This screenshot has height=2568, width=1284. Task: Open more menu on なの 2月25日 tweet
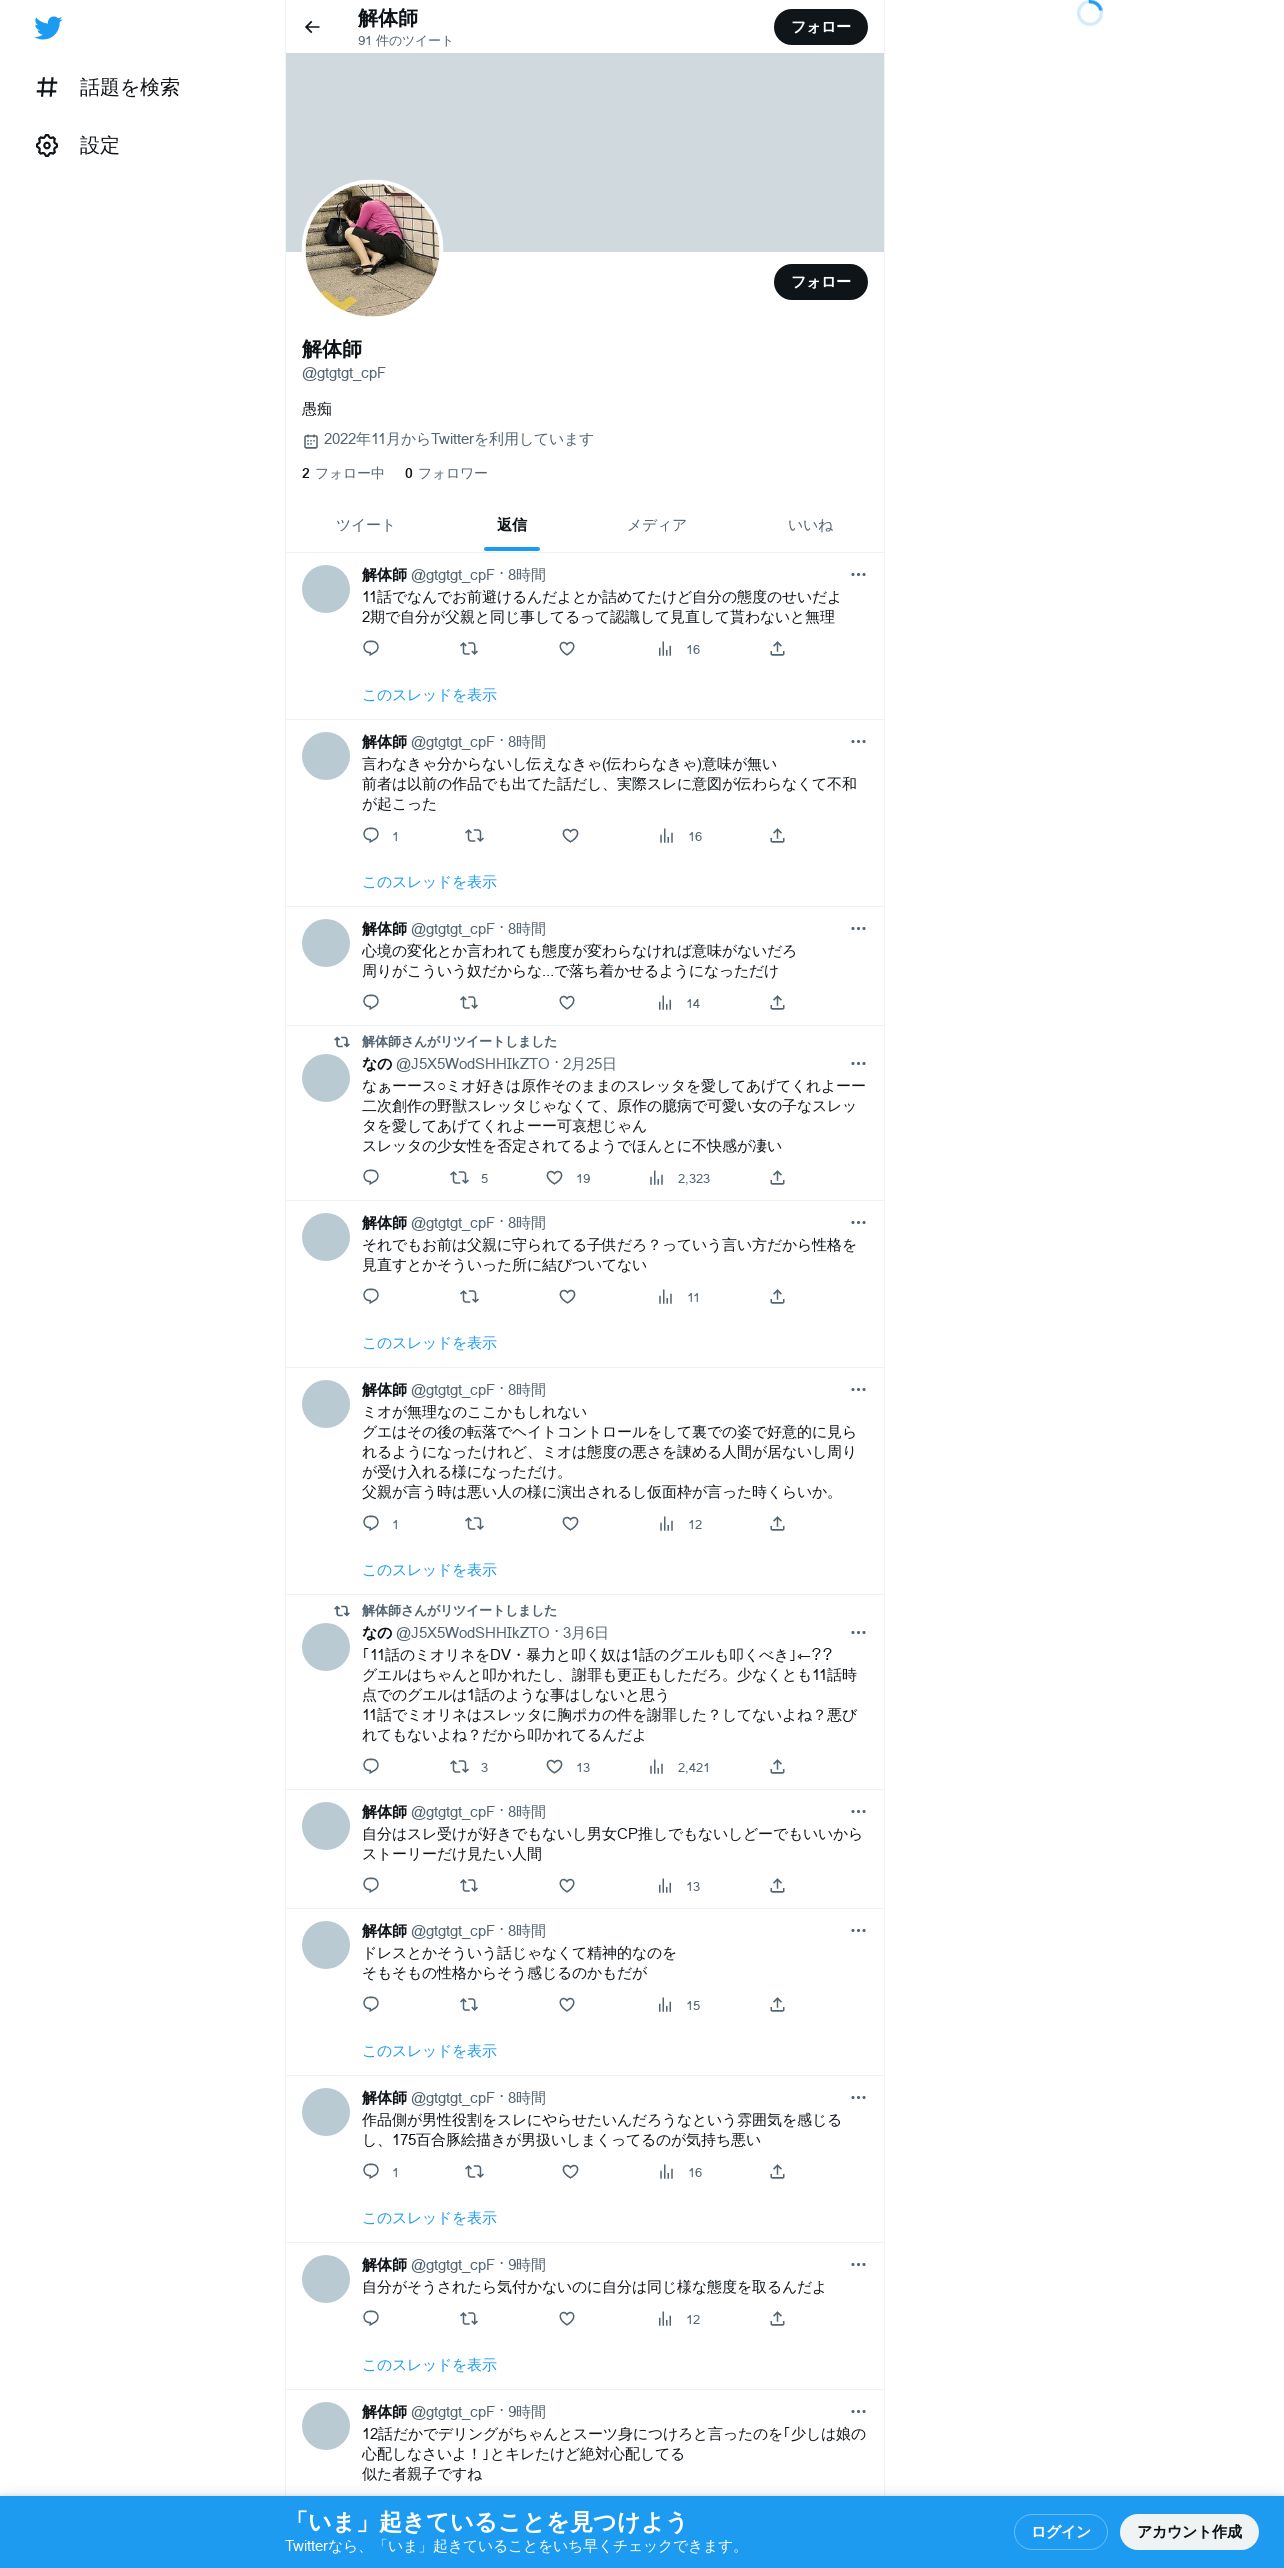[x=858, y=1064]
